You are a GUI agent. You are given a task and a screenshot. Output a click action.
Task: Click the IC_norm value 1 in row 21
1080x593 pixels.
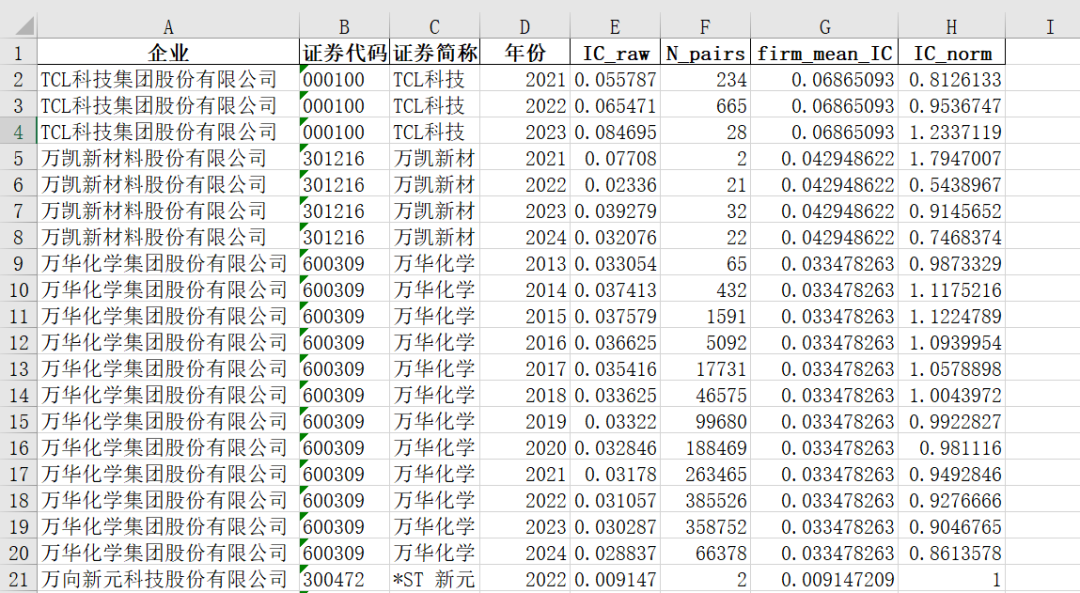[x=948, y=578]
